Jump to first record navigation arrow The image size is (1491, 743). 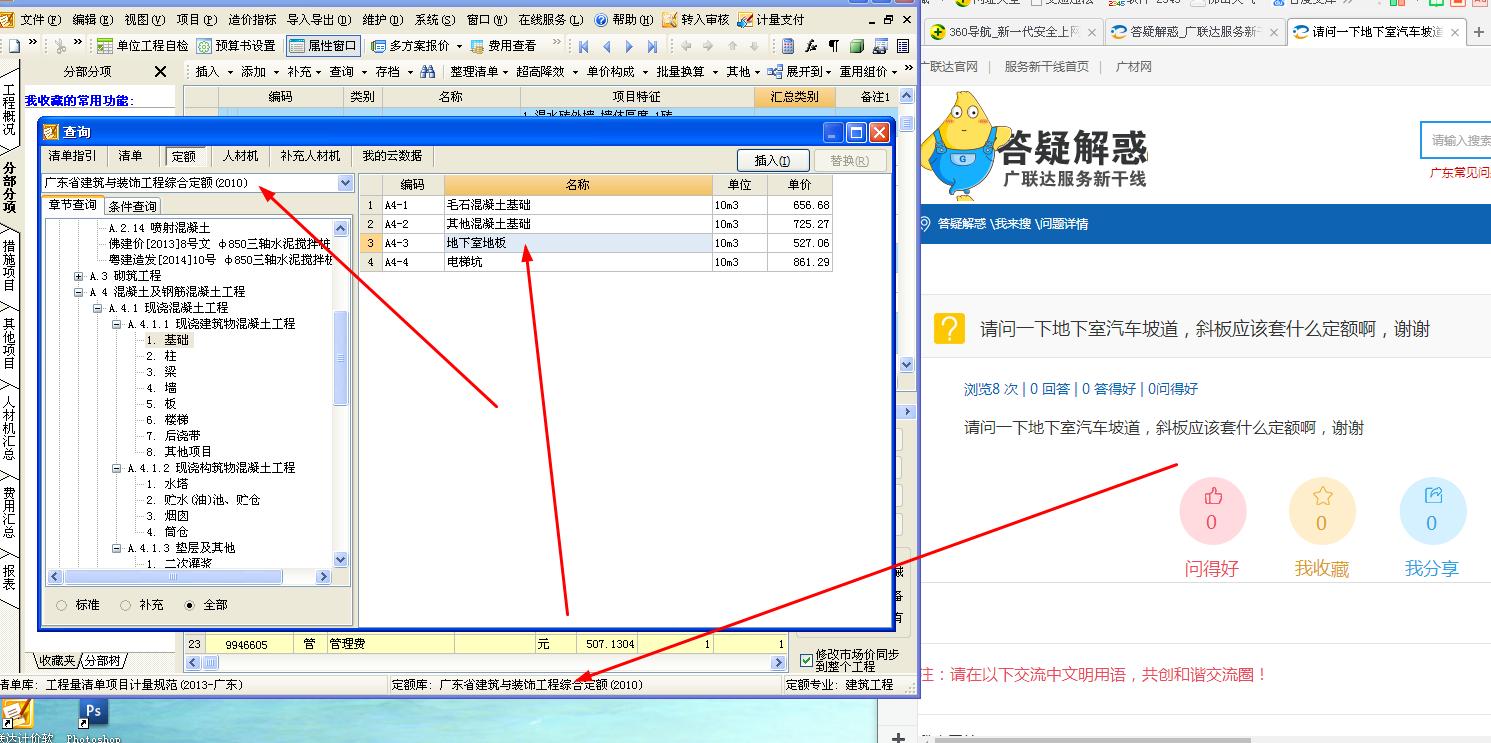pyautogui.click(x=584, y=46)
